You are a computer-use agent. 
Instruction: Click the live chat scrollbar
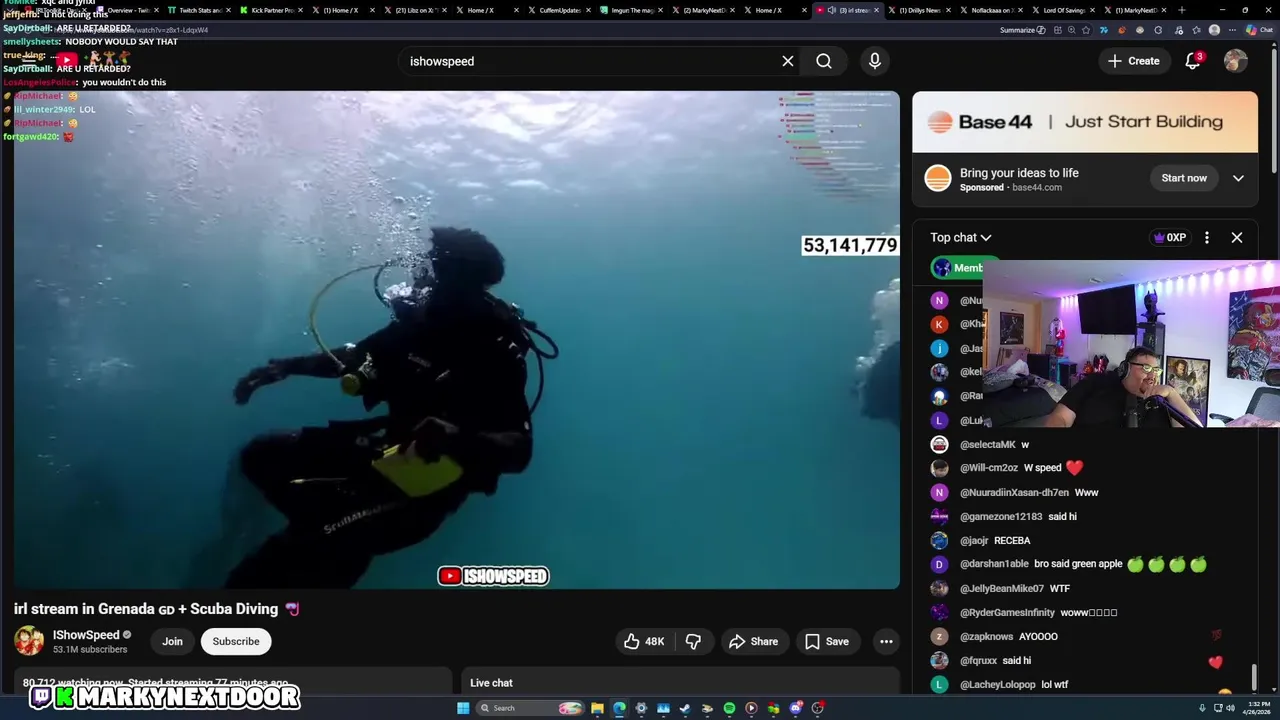pyautogui.click(x=1255, y=677)
